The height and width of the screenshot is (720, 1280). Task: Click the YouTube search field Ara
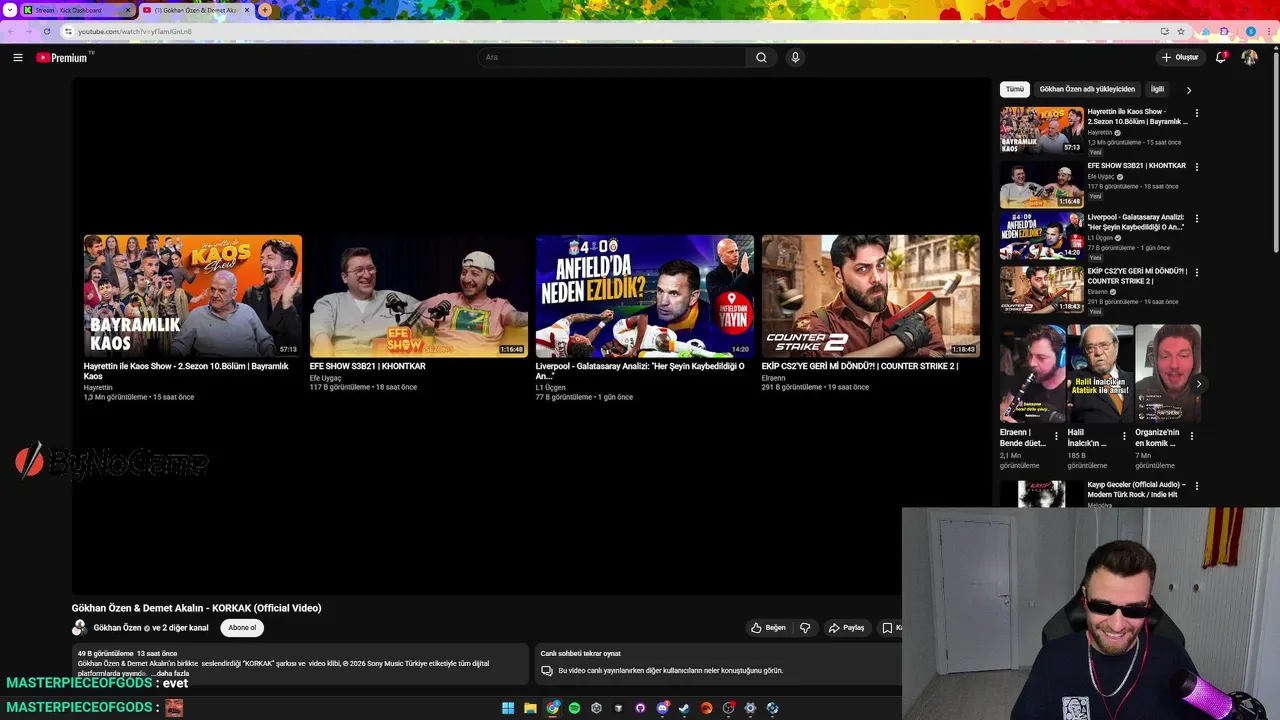612,57
